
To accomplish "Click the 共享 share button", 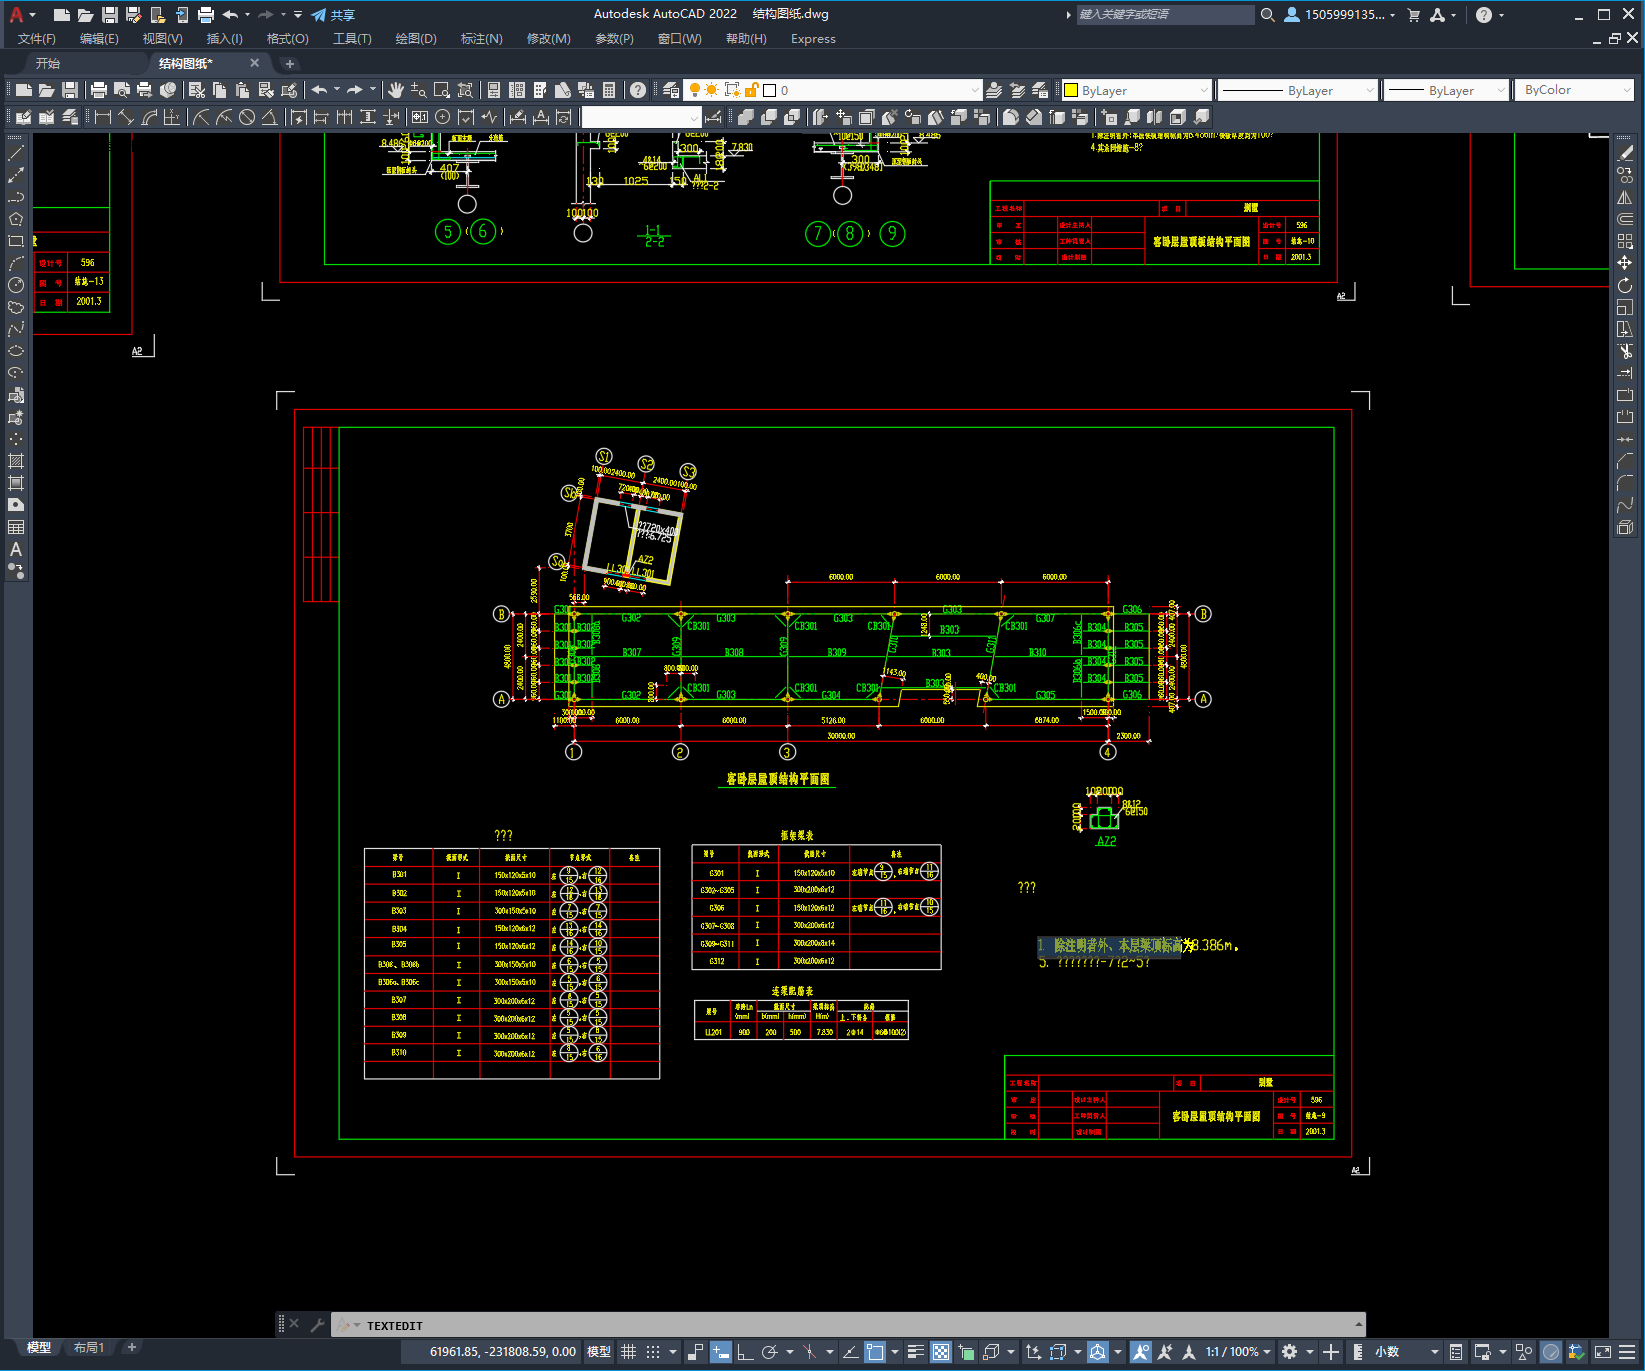I will click(x=333, y=15).
